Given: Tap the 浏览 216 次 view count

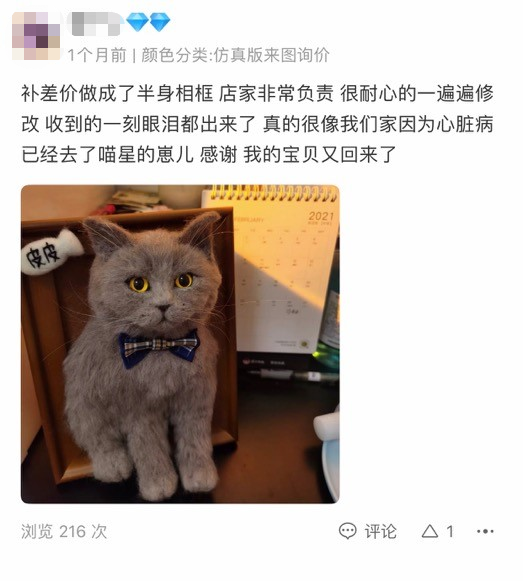Looking at the screenshot, I should [x=64, y=532].
